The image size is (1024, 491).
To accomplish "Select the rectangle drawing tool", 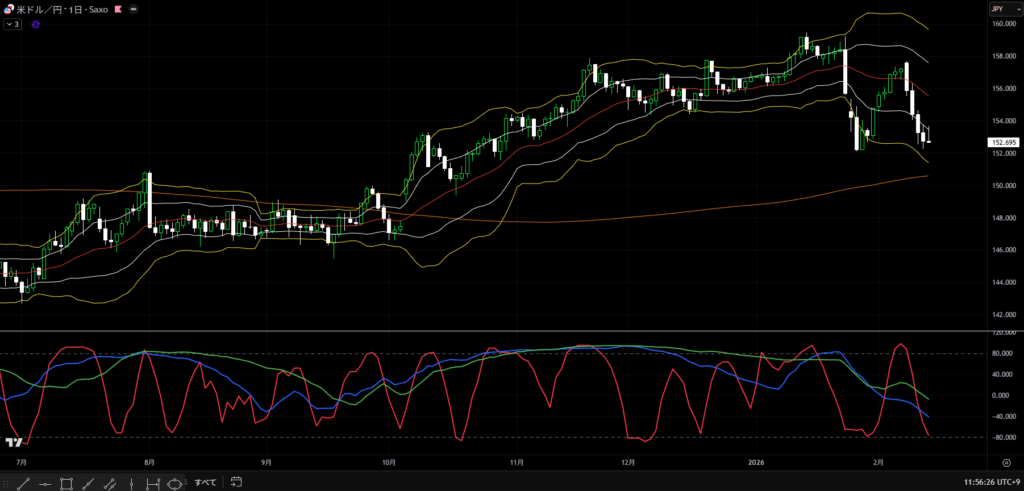I will click(66, 483).
